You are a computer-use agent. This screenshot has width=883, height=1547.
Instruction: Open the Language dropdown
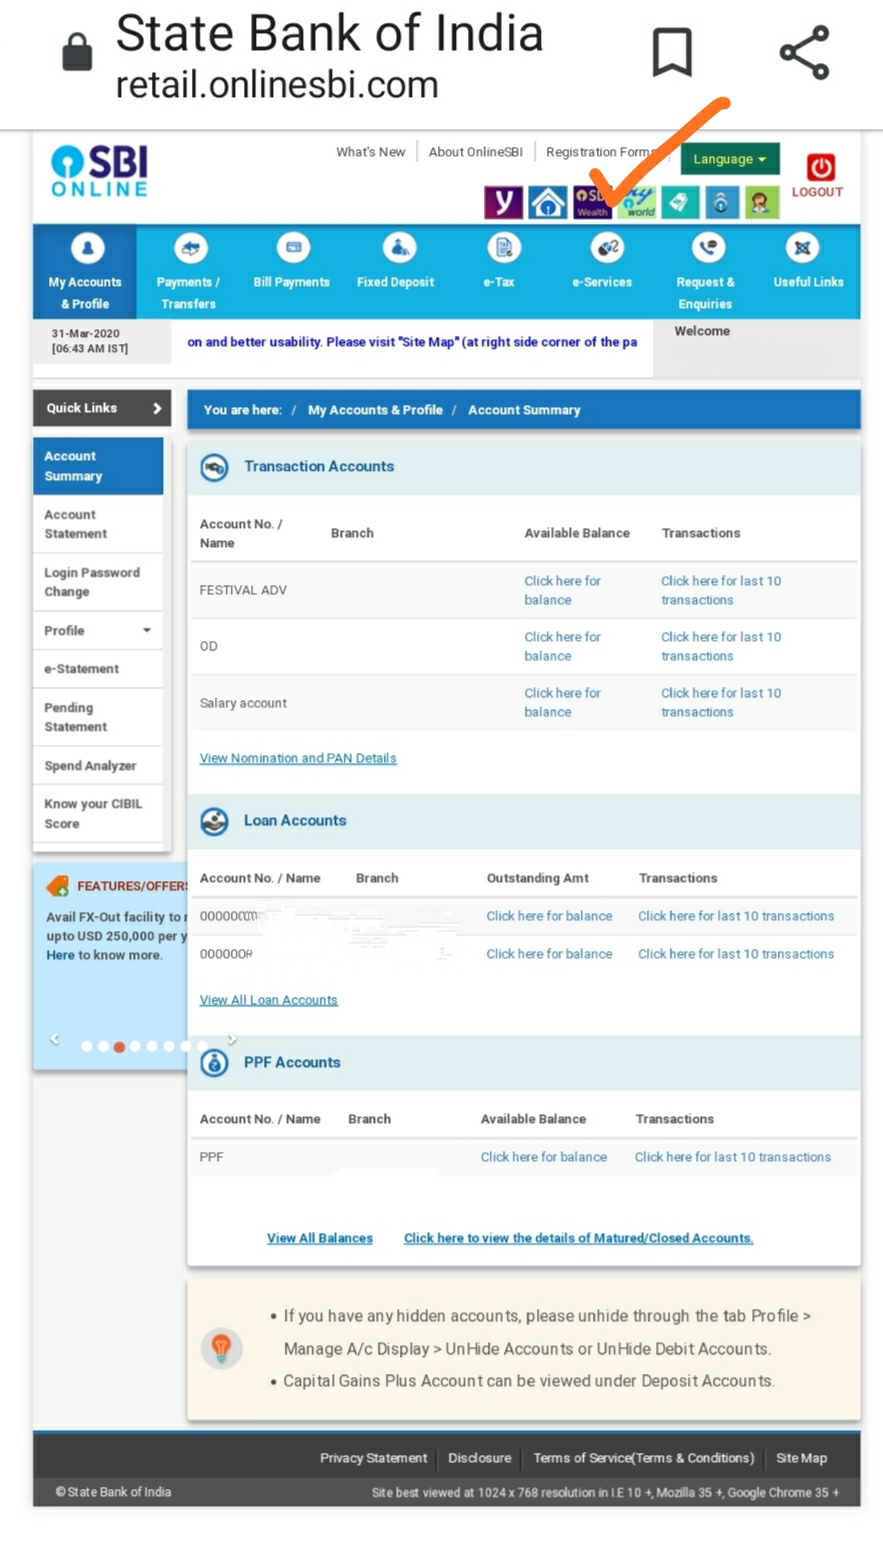click(x=730, y=159)
